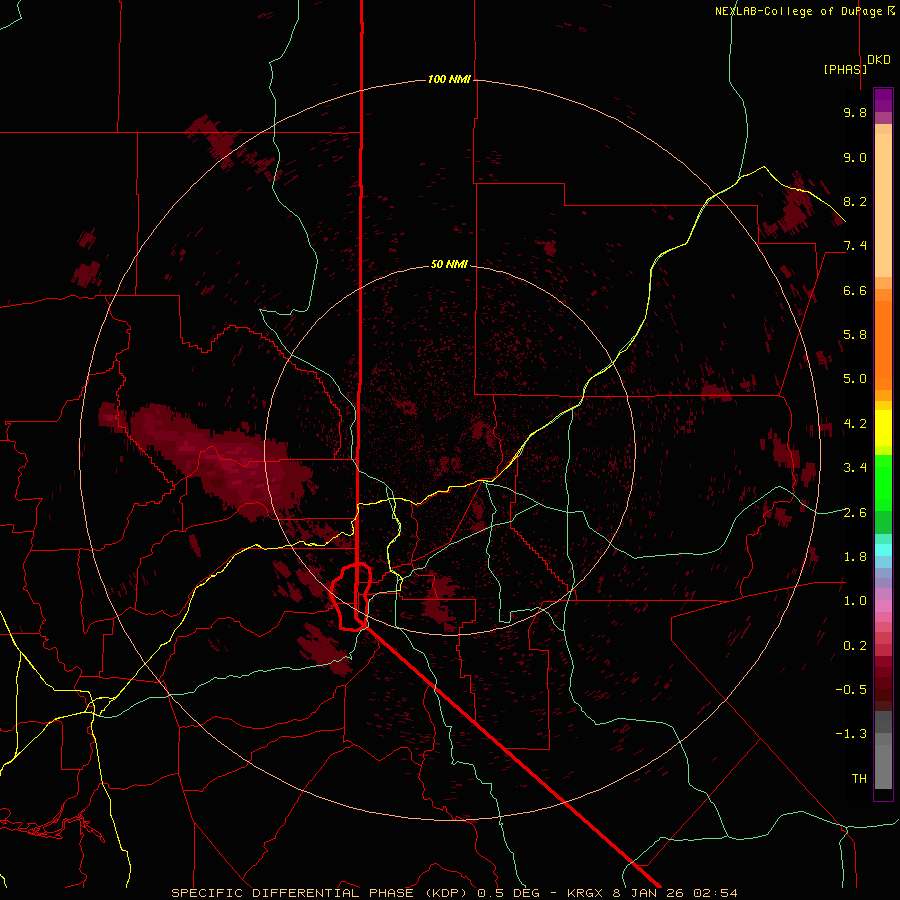
Task: Click the DKD label above the scale
Action: pyautogui.click(x=879, y=60)
